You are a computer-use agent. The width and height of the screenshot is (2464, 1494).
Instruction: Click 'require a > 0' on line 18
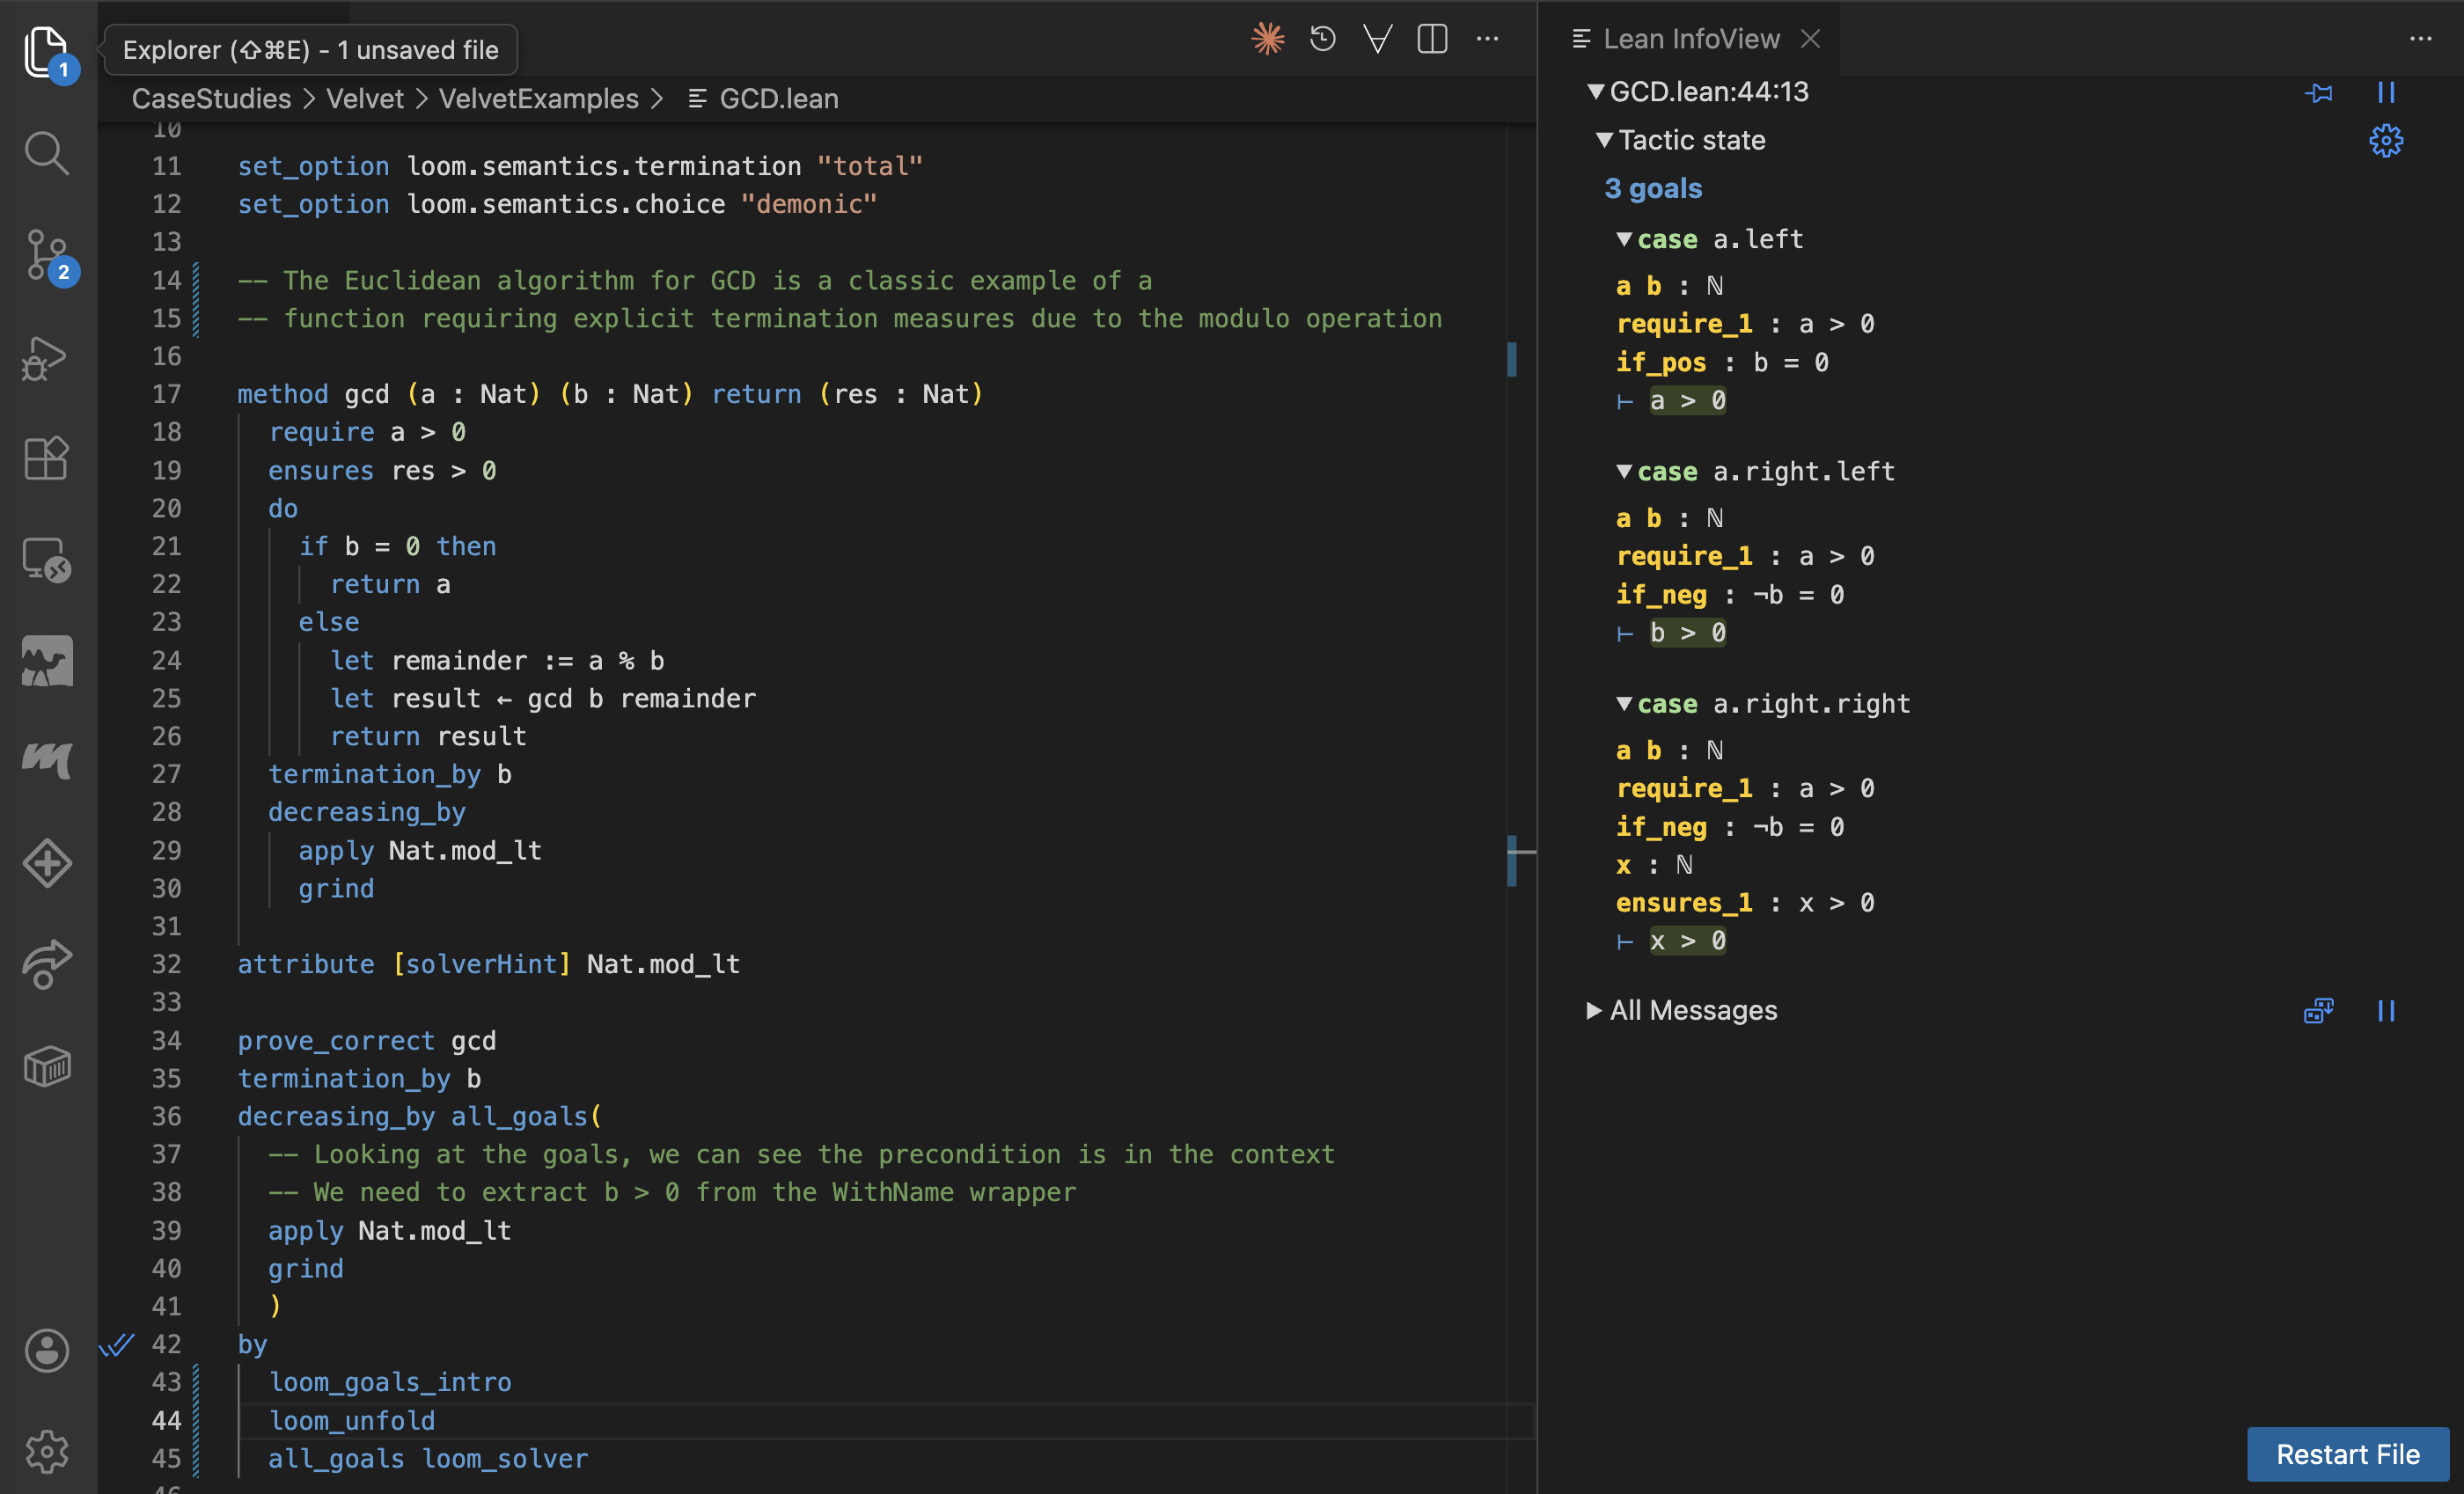pyautogui.click(x=367, y=432)
